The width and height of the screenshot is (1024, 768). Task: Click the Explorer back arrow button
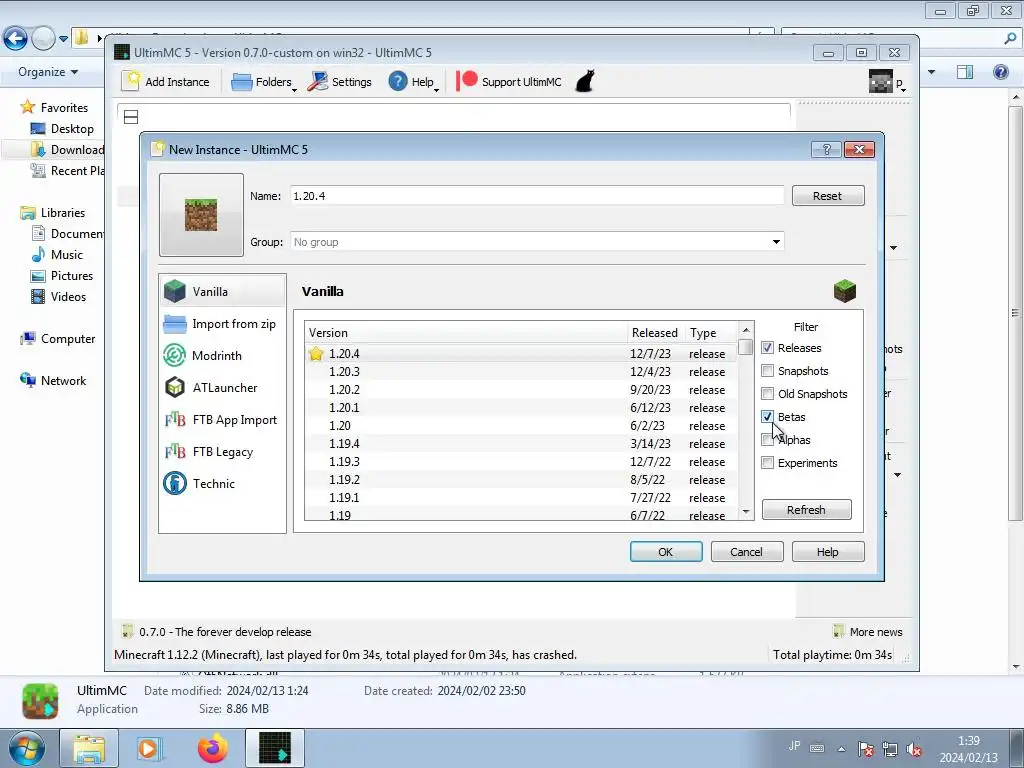15,39
